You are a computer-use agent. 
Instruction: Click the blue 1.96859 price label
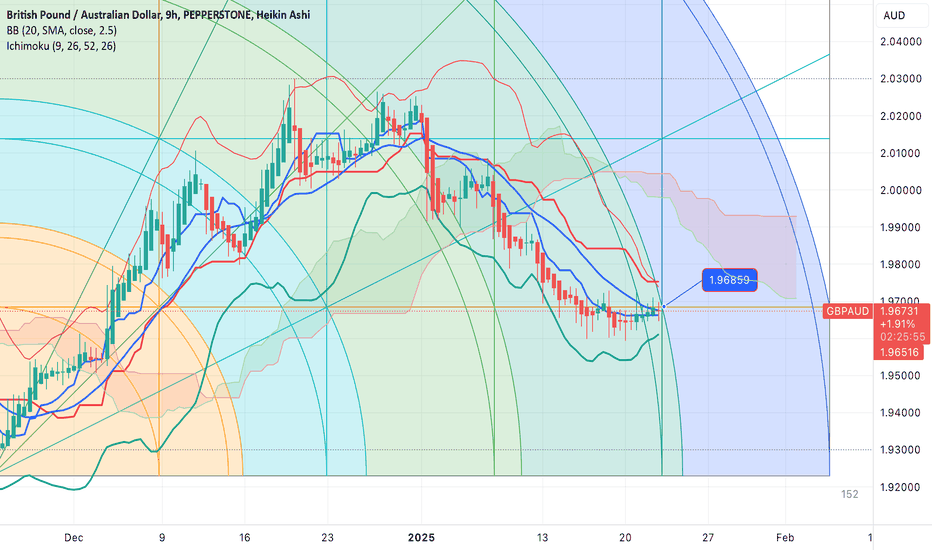coord(729,279)
